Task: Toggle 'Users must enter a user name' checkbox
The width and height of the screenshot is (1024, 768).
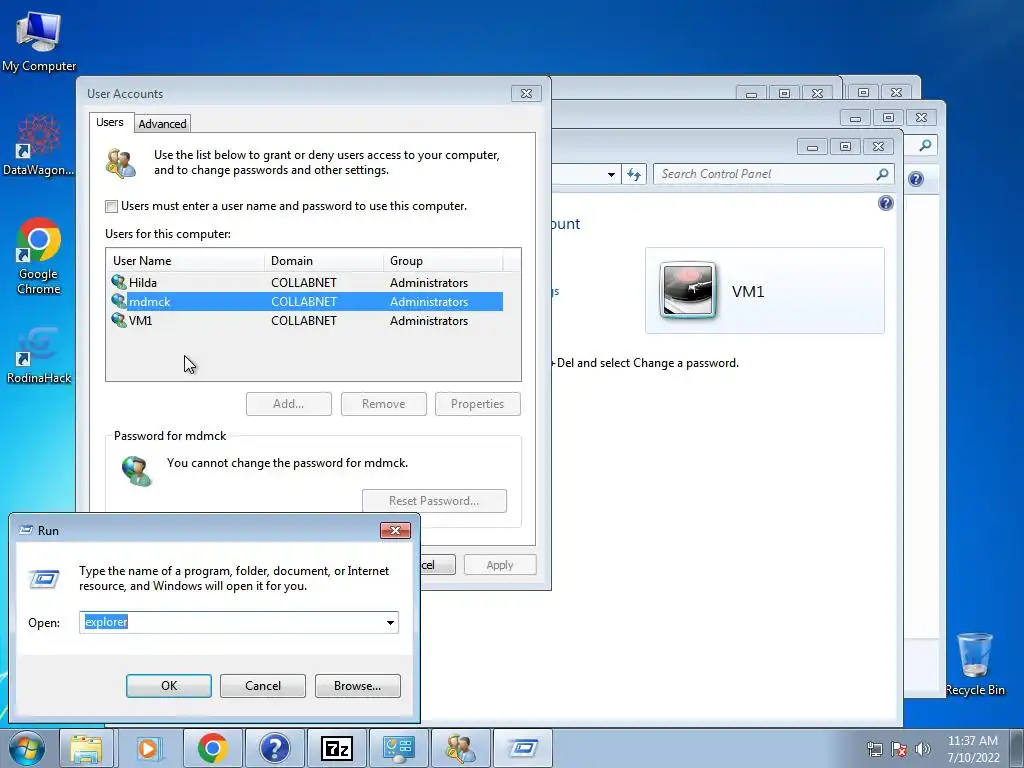Action: tap(112, 206)
